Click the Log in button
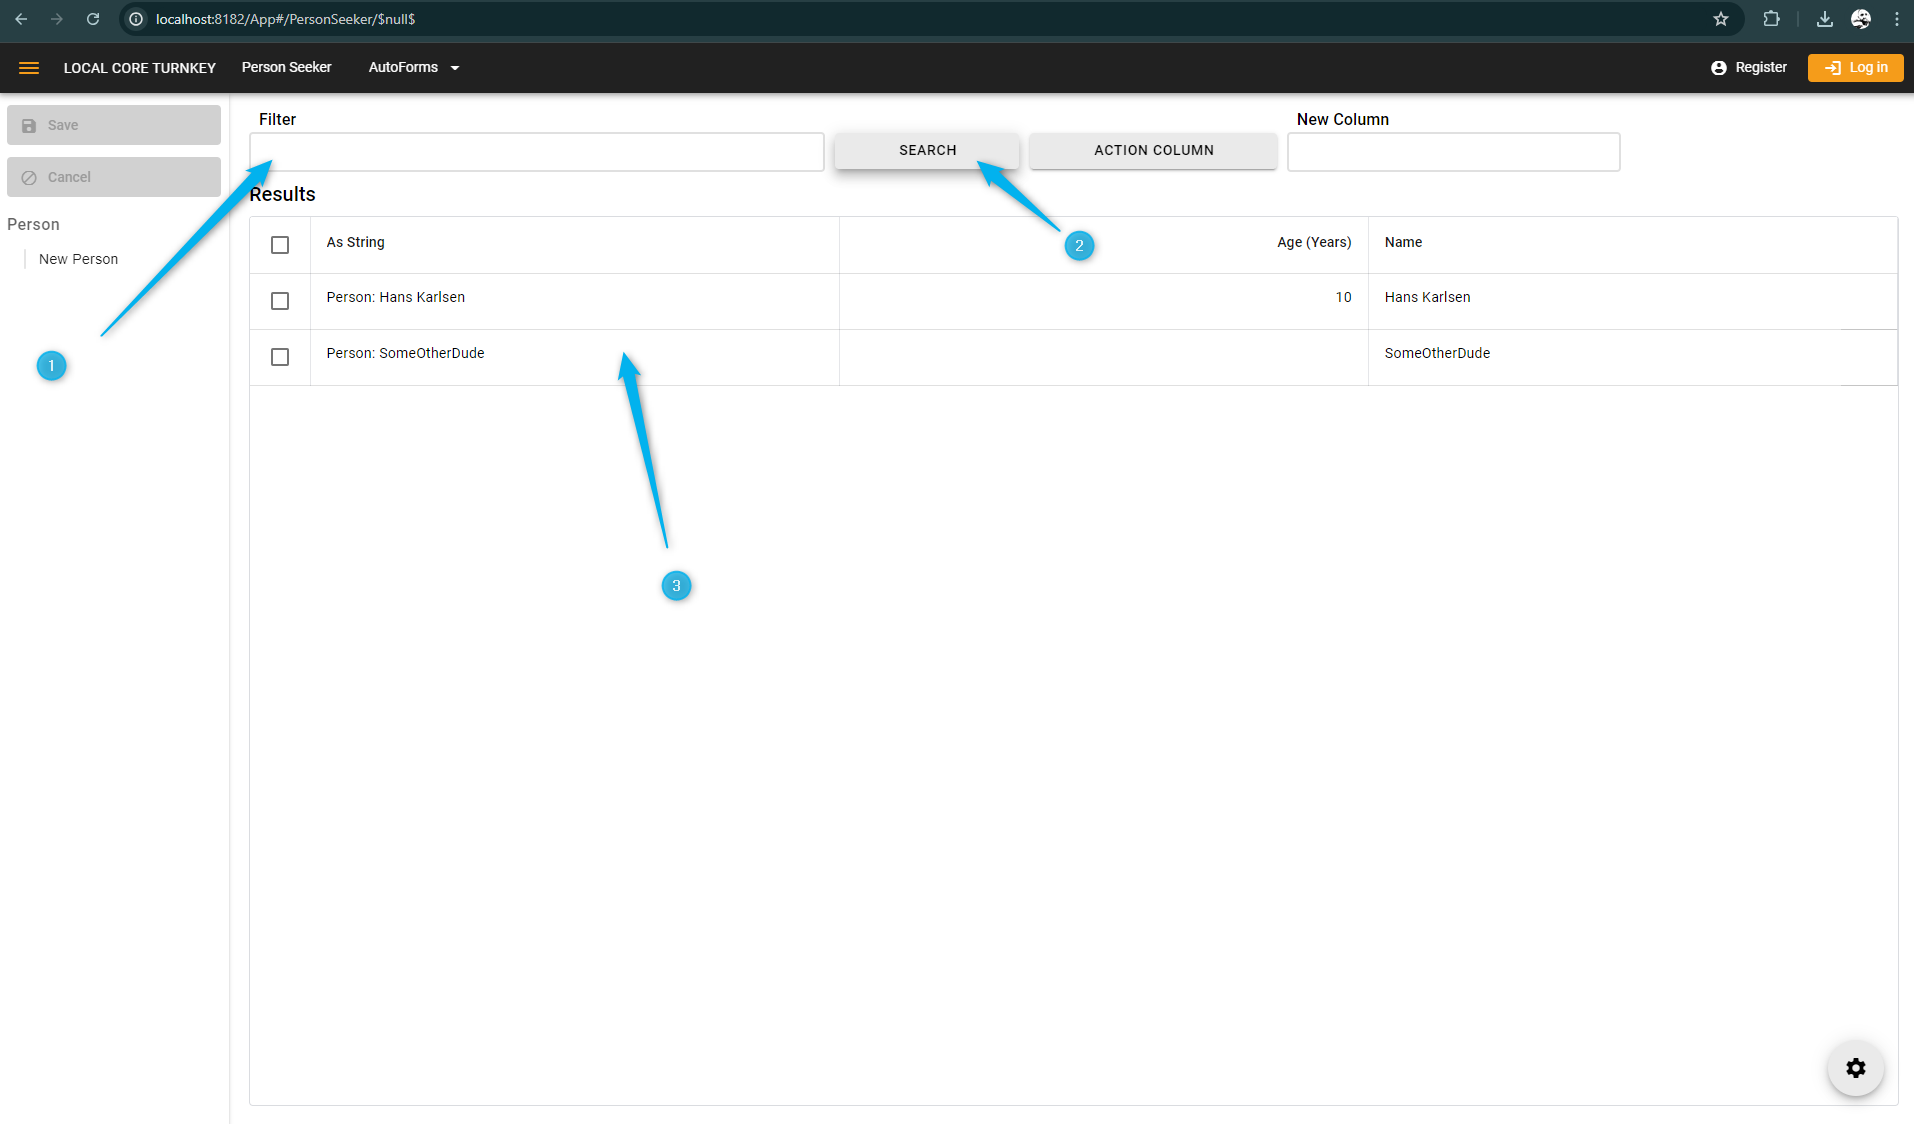The height and width of the screenshot is (1124, 1914). tap(1855, 68)
